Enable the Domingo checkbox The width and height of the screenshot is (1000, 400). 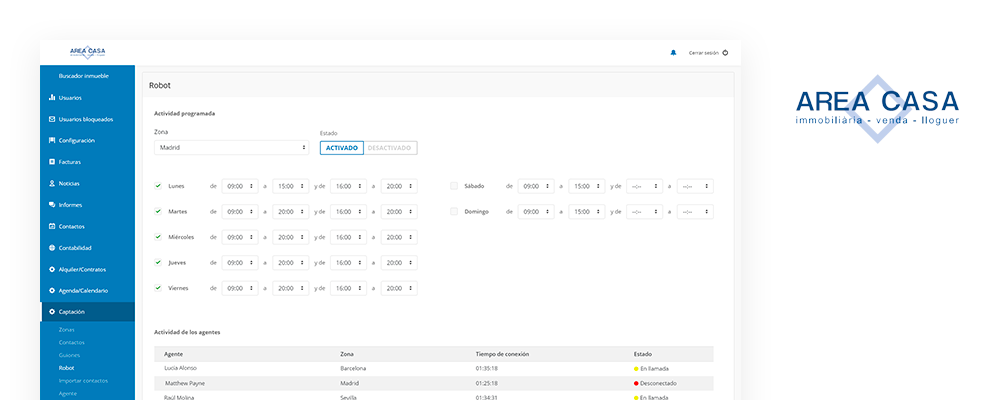tap(454, 212)
